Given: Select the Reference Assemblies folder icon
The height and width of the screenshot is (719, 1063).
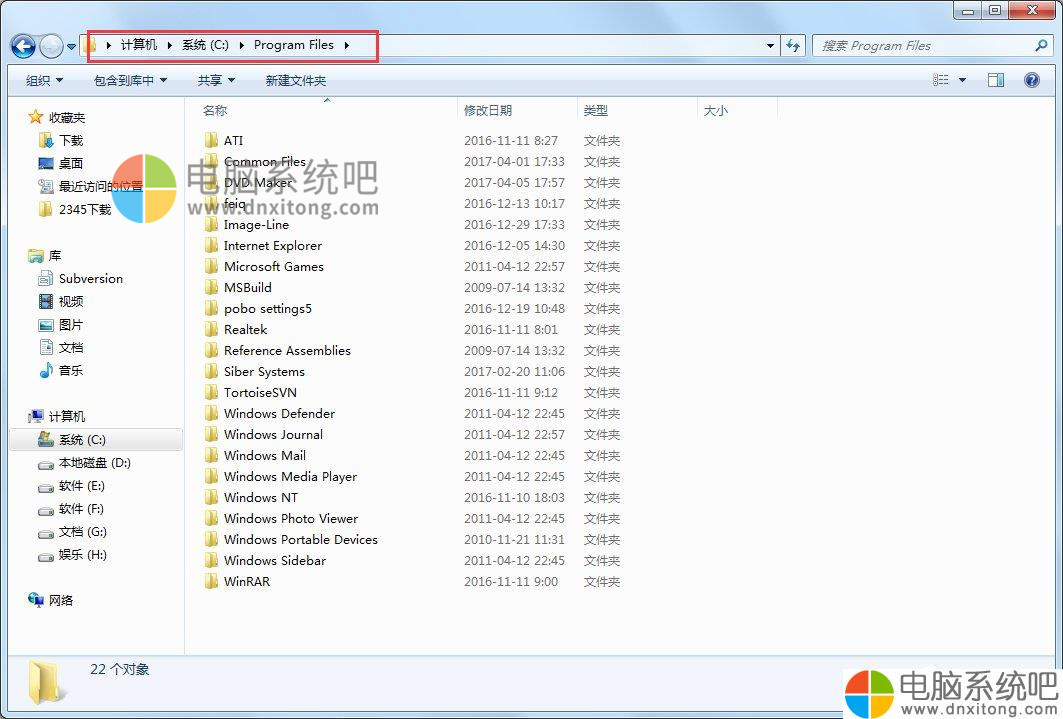Looking at the screenshot, I should click(x=212, y=350).
